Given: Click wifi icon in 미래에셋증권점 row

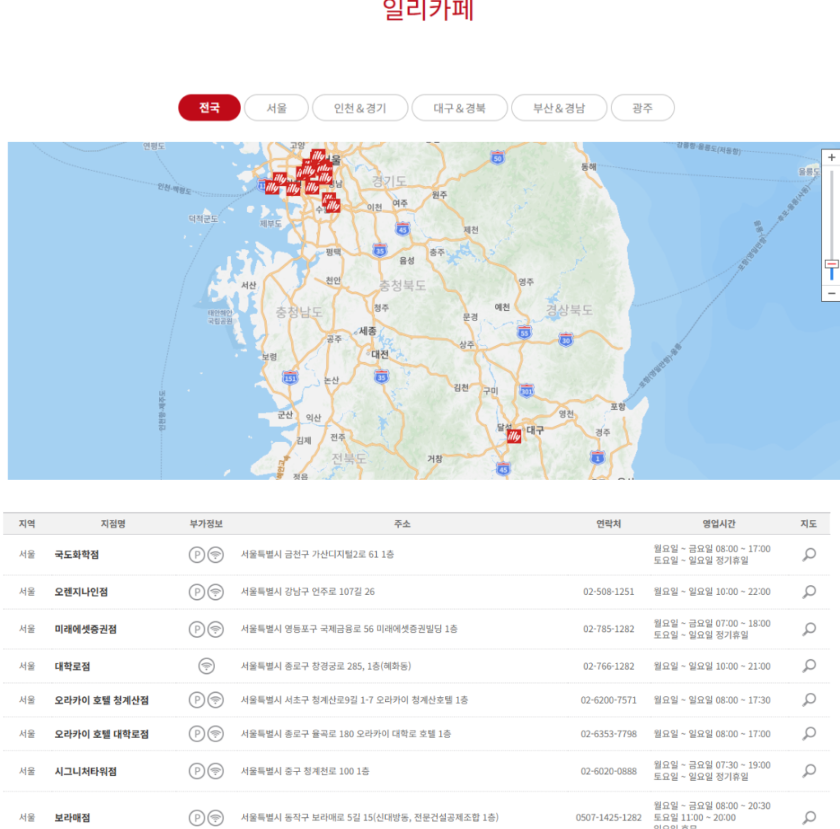Looking at the screenshot, I should click(x=216, y=629).
